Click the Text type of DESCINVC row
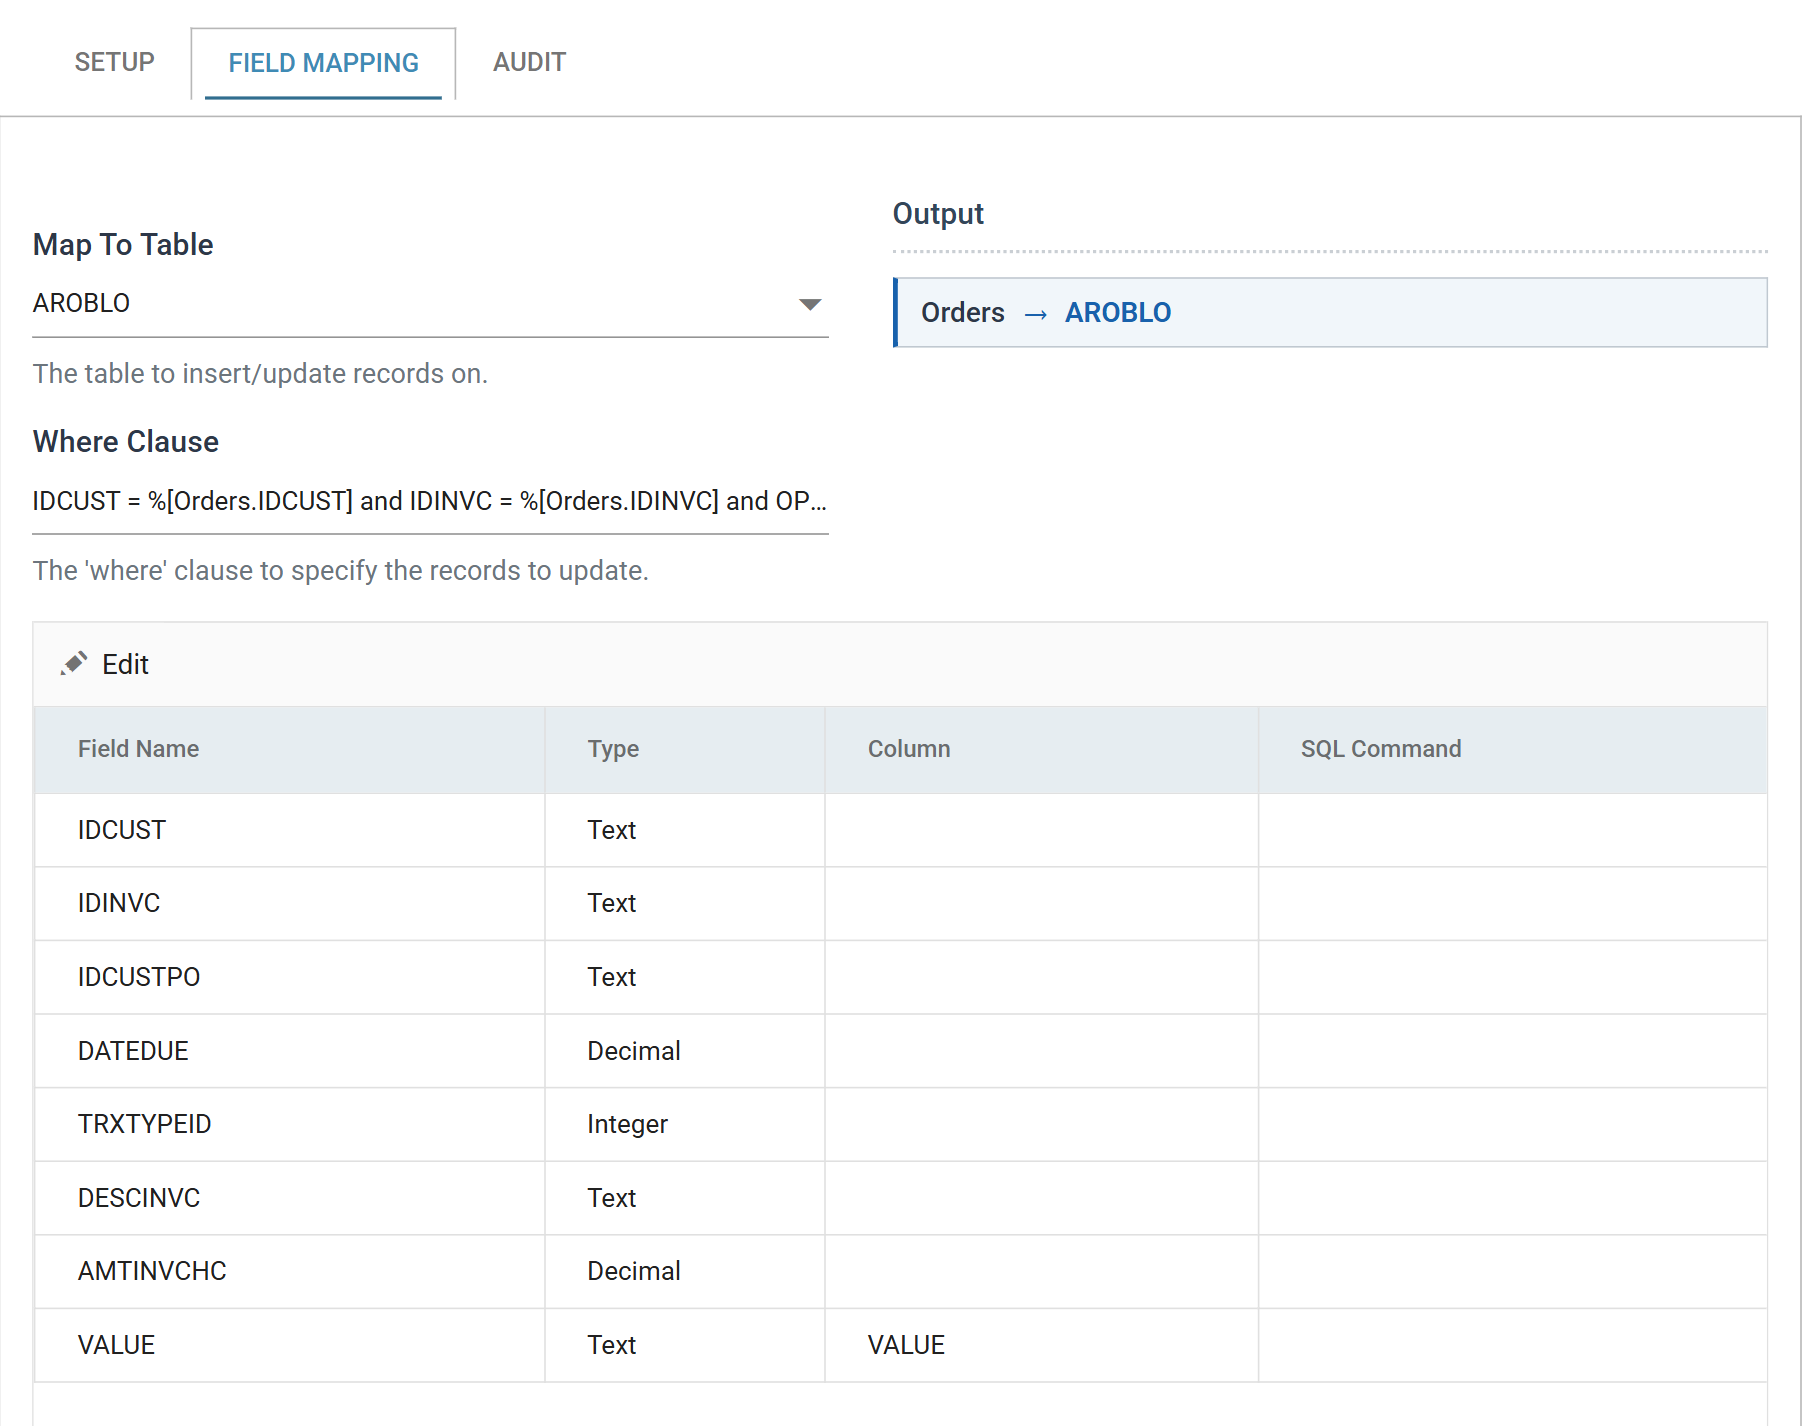 coord(611,1198)
